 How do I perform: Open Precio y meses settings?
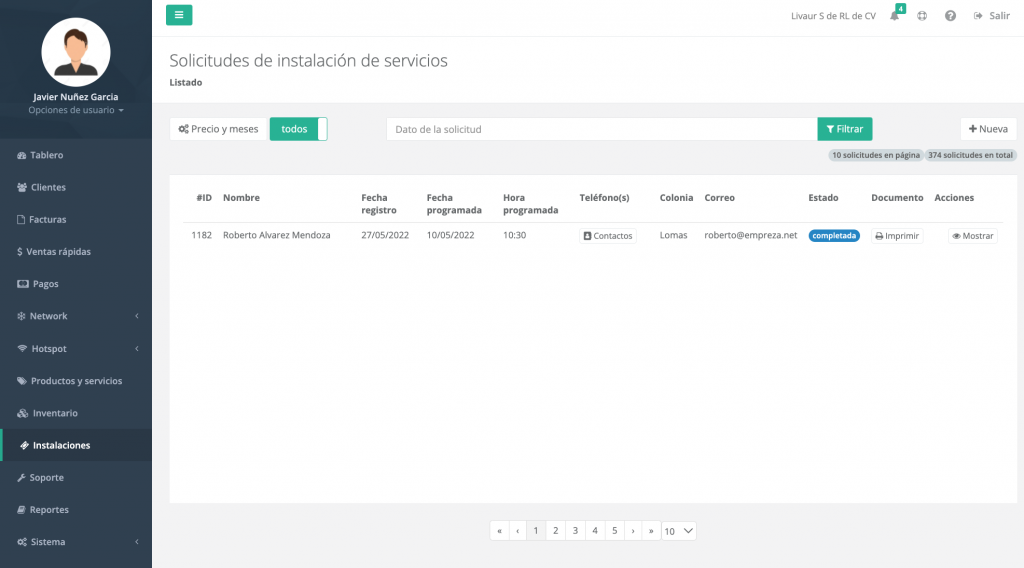[219, 129]
